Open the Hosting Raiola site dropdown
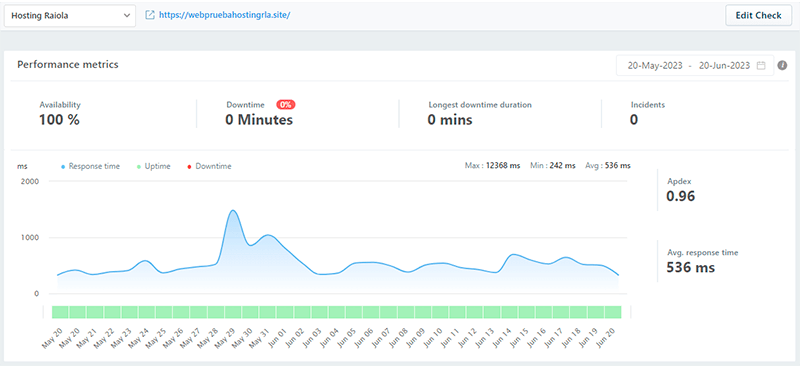The height and width of the screenshot is (367, 800). tap(70, 16)
